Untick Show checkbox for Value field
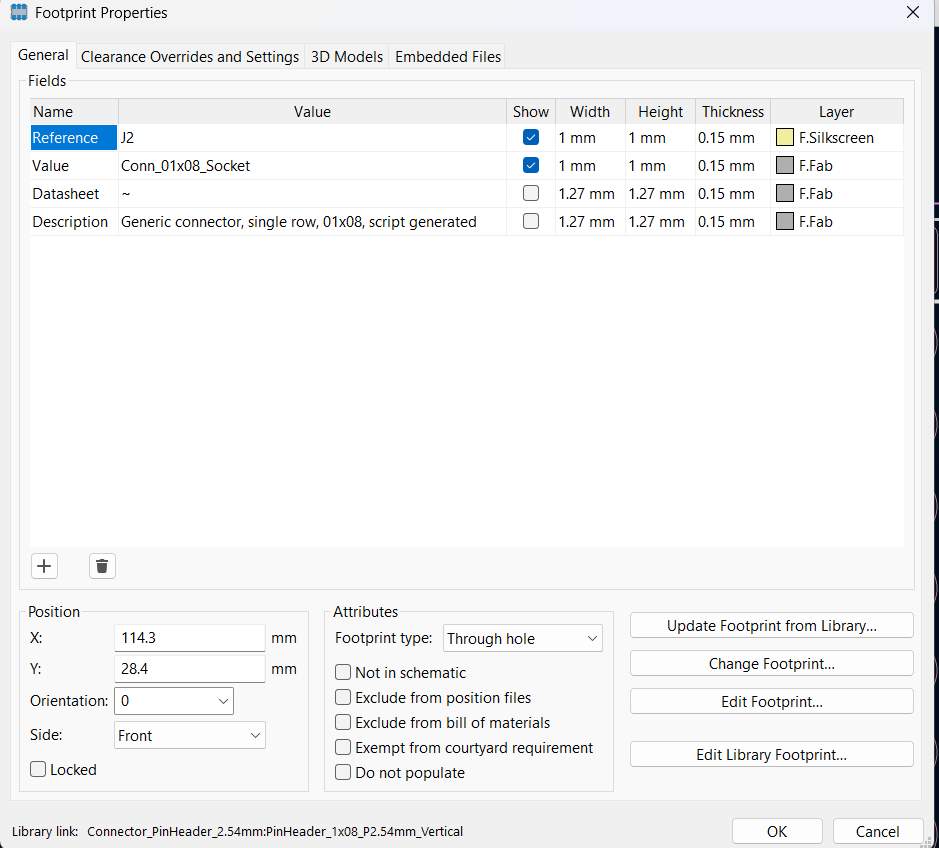This screenshot has width=939, height=848. 531,165
